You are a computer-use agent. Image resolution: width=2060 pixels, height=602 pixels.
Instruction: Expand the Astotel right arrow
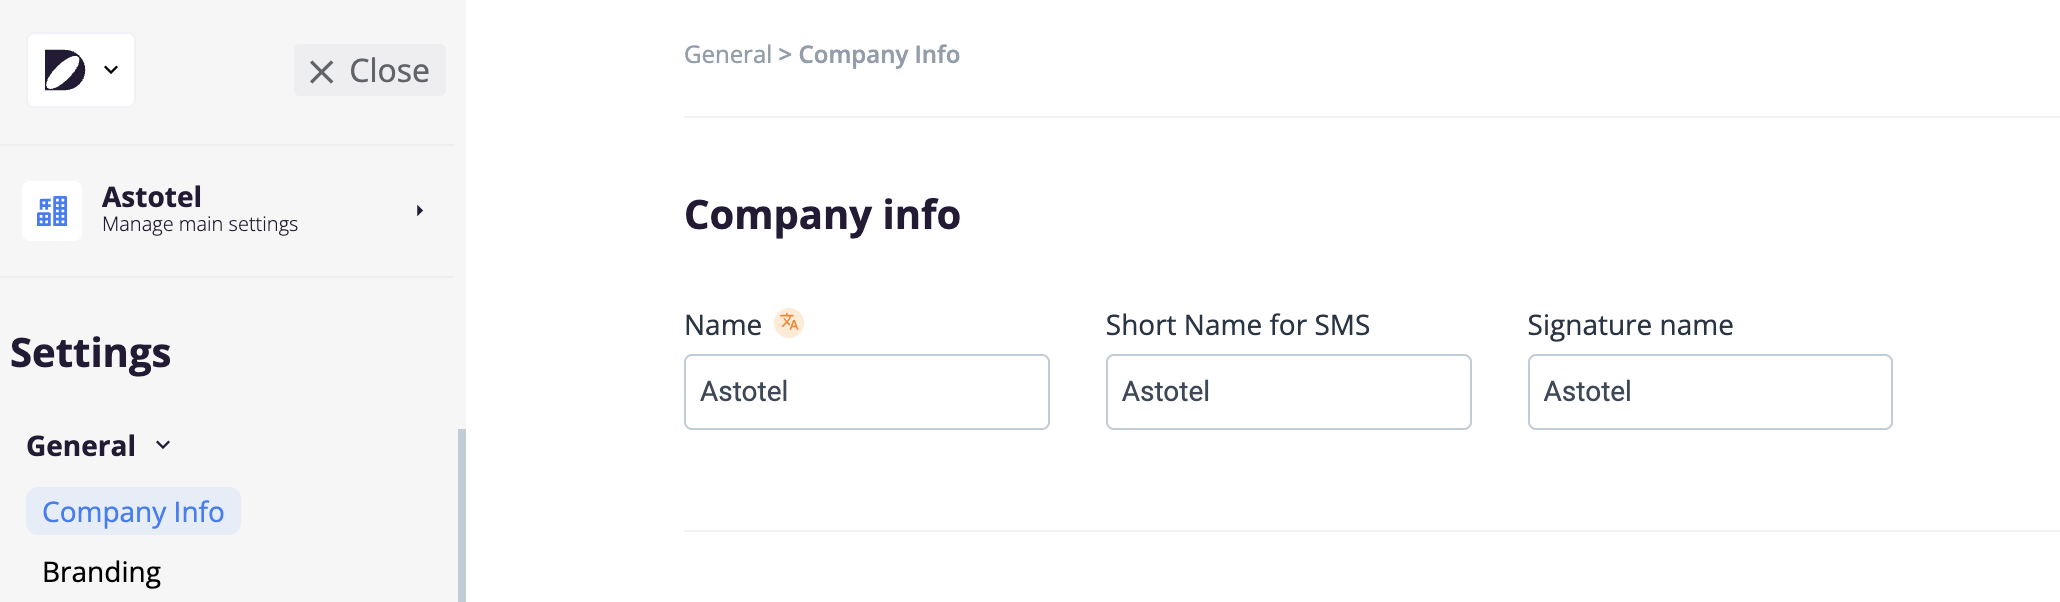420,211
